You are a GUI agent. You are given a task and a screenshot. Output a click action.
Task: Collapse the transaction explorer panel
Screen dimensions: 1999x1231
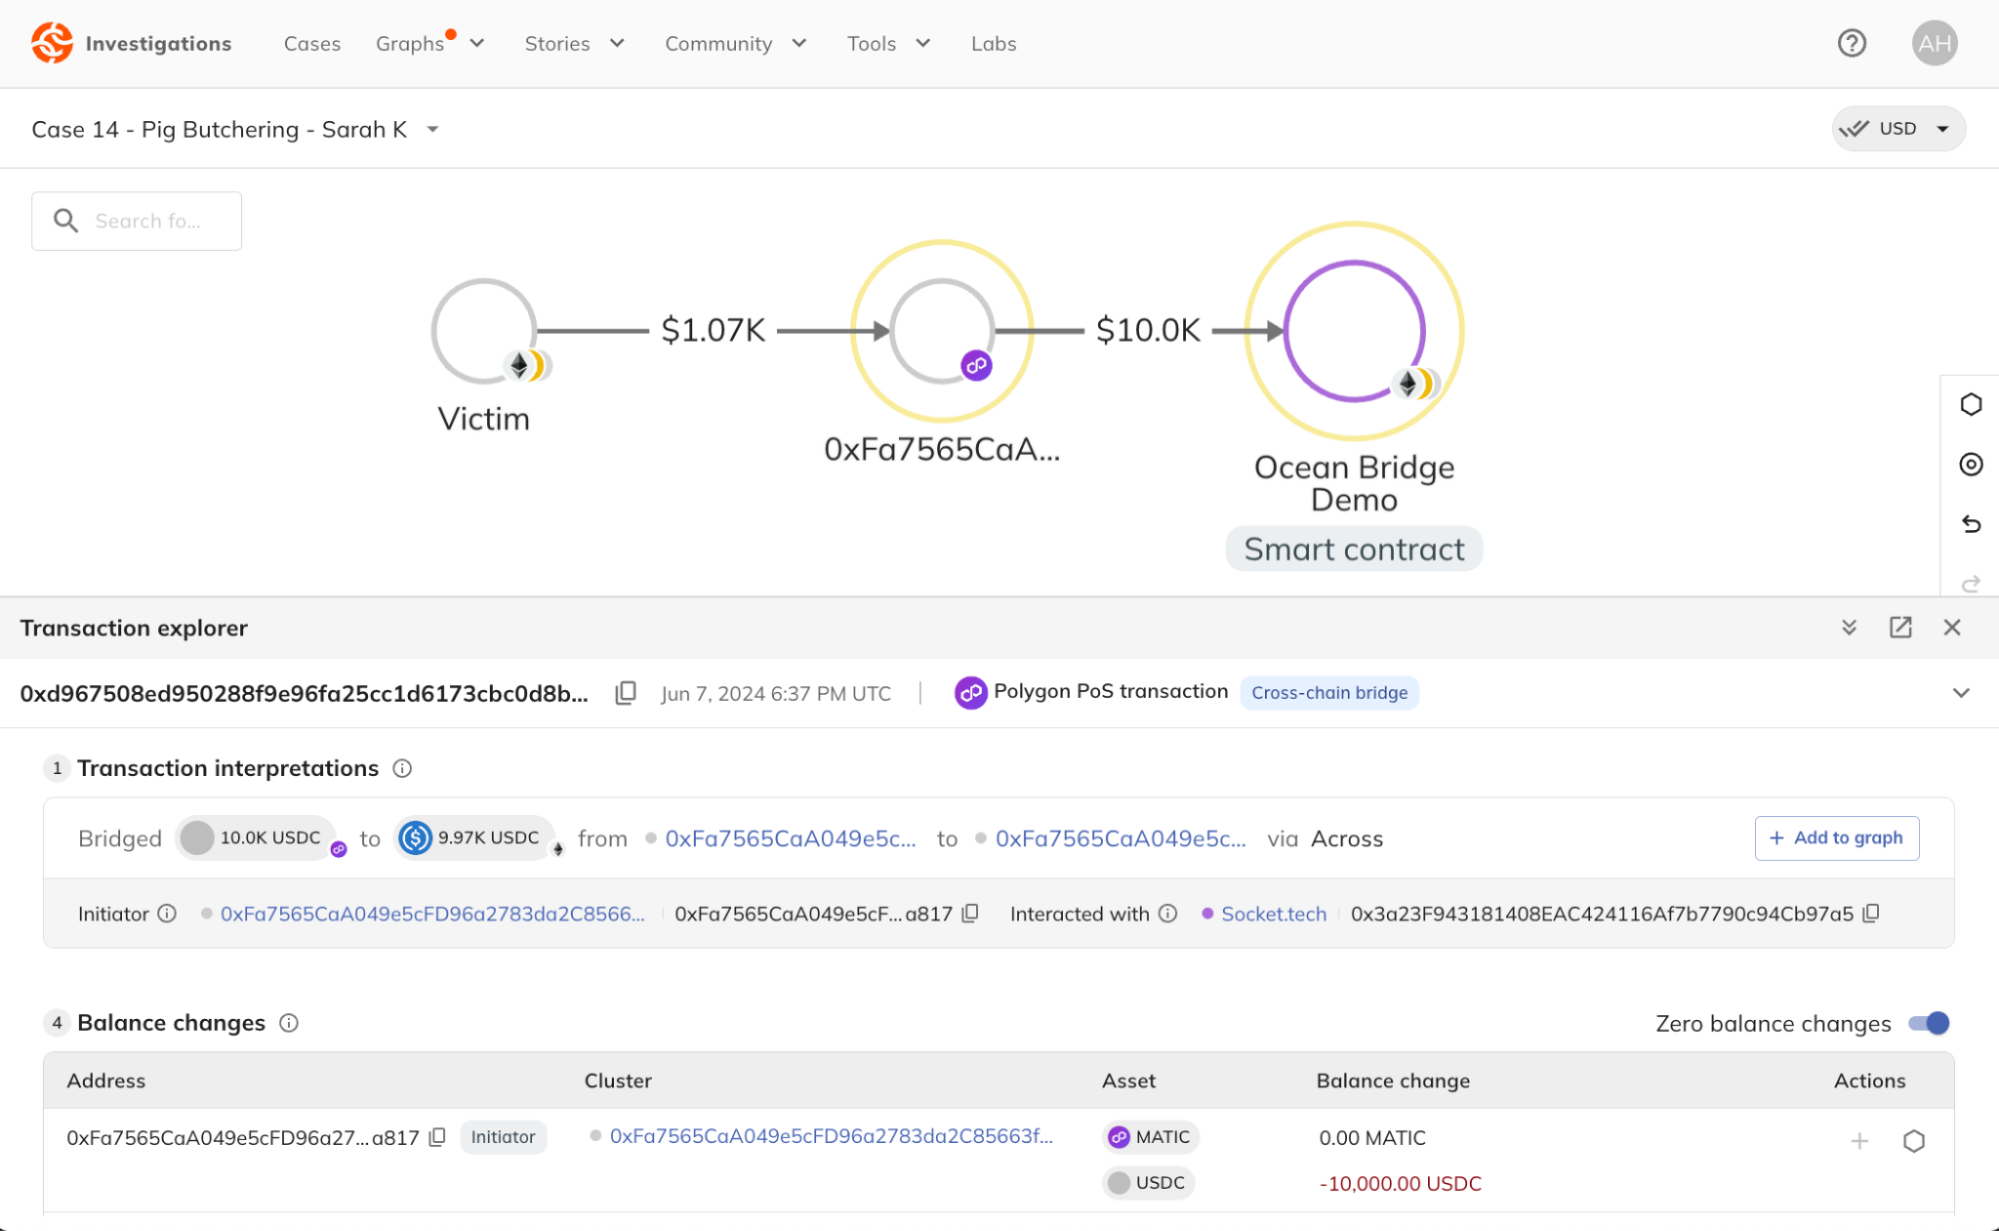[x=1849, y=627]
